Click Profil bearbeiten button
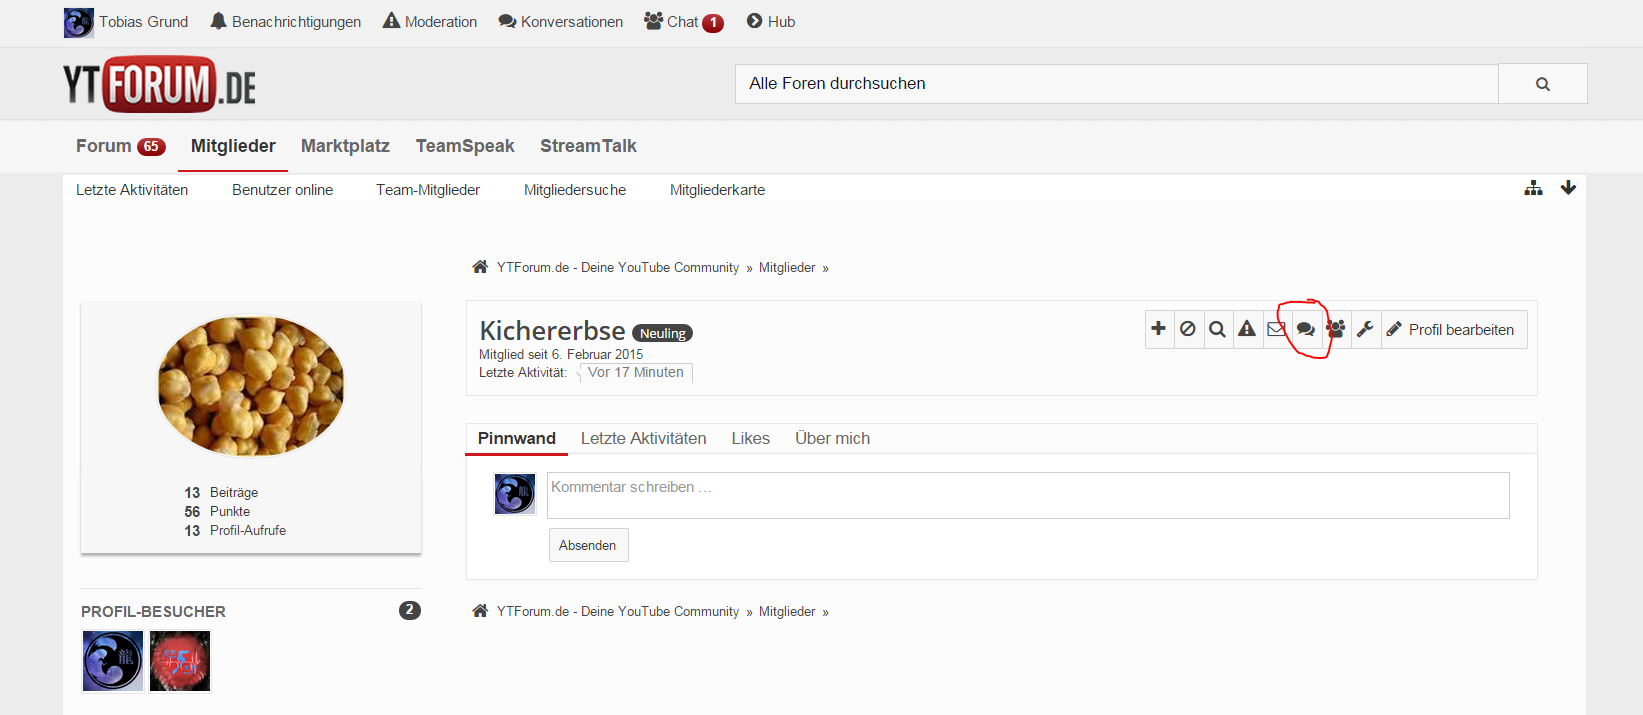 tap(1452, 330)
